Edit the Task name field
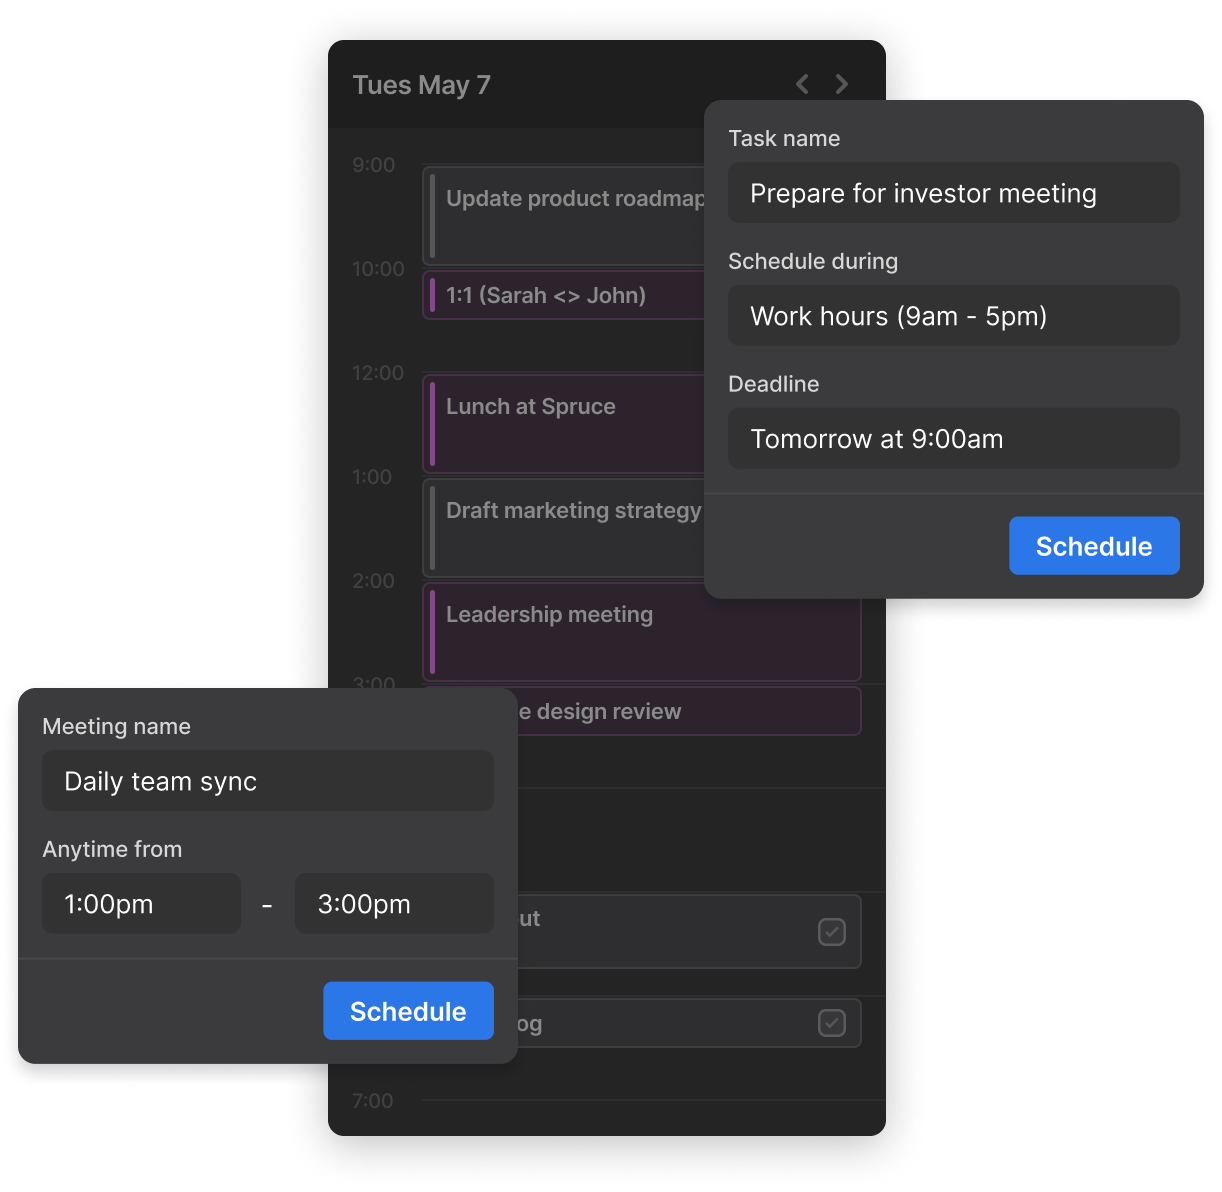The height and width of the screenshot is (1192, 1222). pos(952,192)
